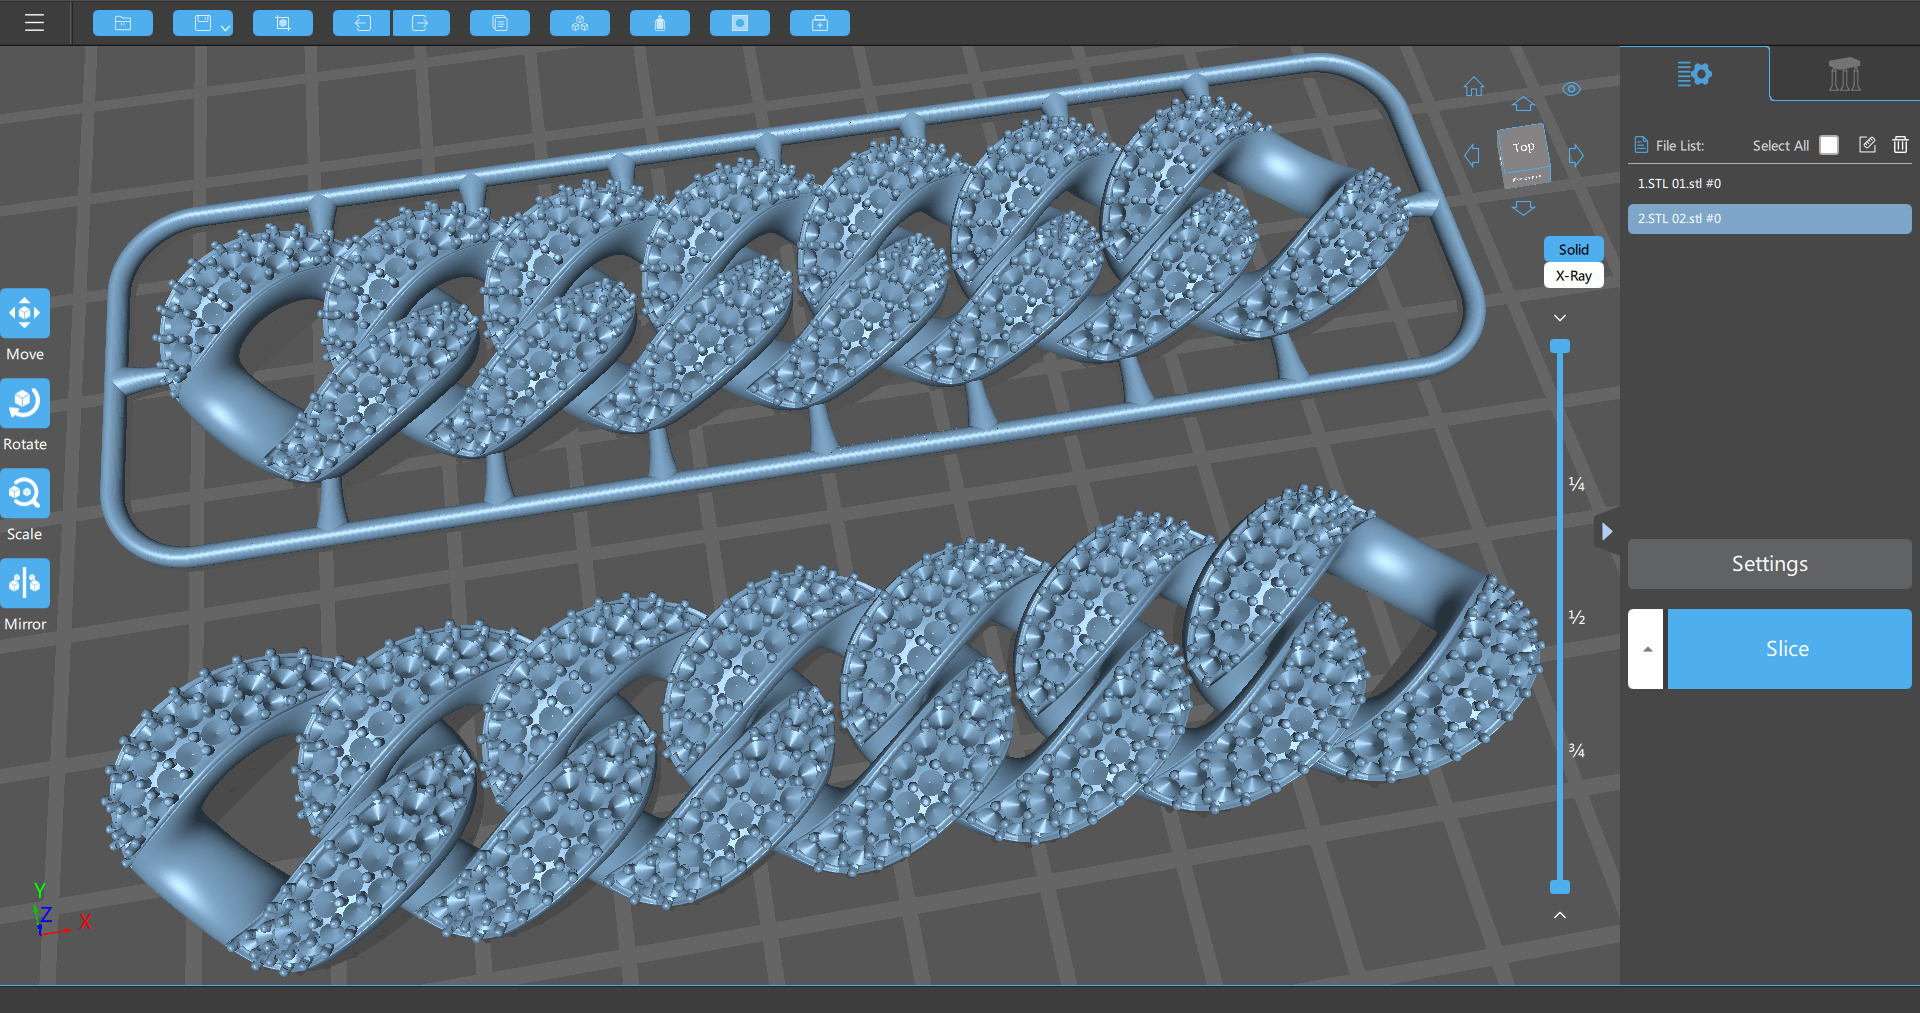Screen dimensions: 1920x1013
Task: Jump to ¾ mark on layer slider
Action: click(1577, 751)
